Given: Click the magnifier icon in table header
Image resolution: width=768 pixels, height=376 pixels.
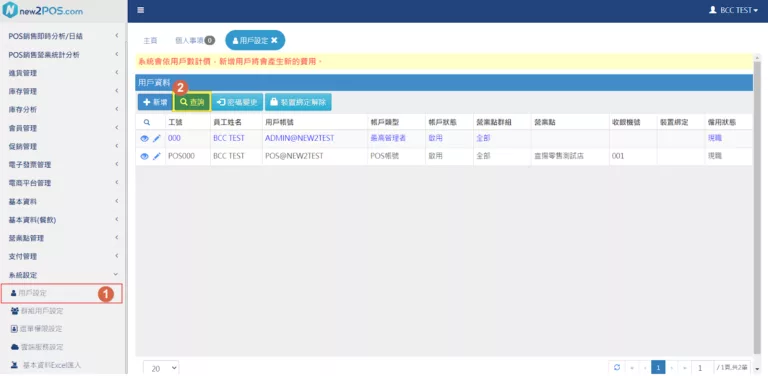Looking at the screenshot, I should pyautogui.click(x=146, y=122).
